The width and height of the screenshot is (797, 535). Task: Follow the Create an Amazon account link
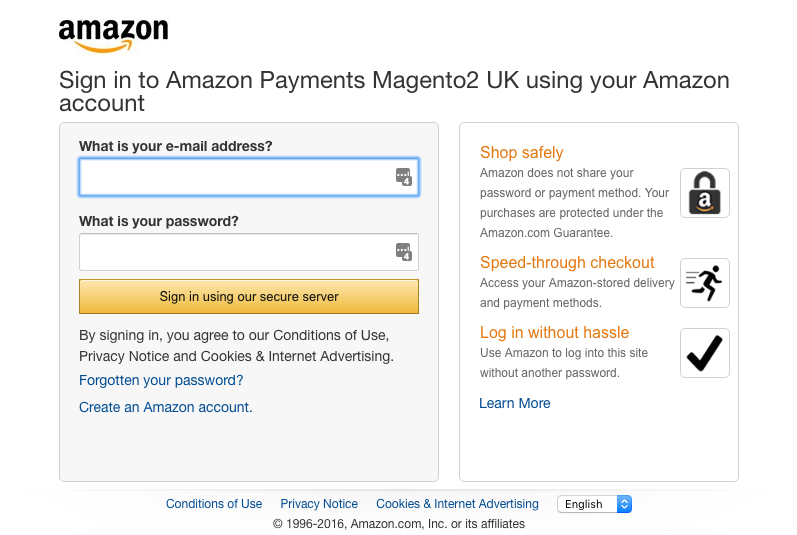pos(166,407)
